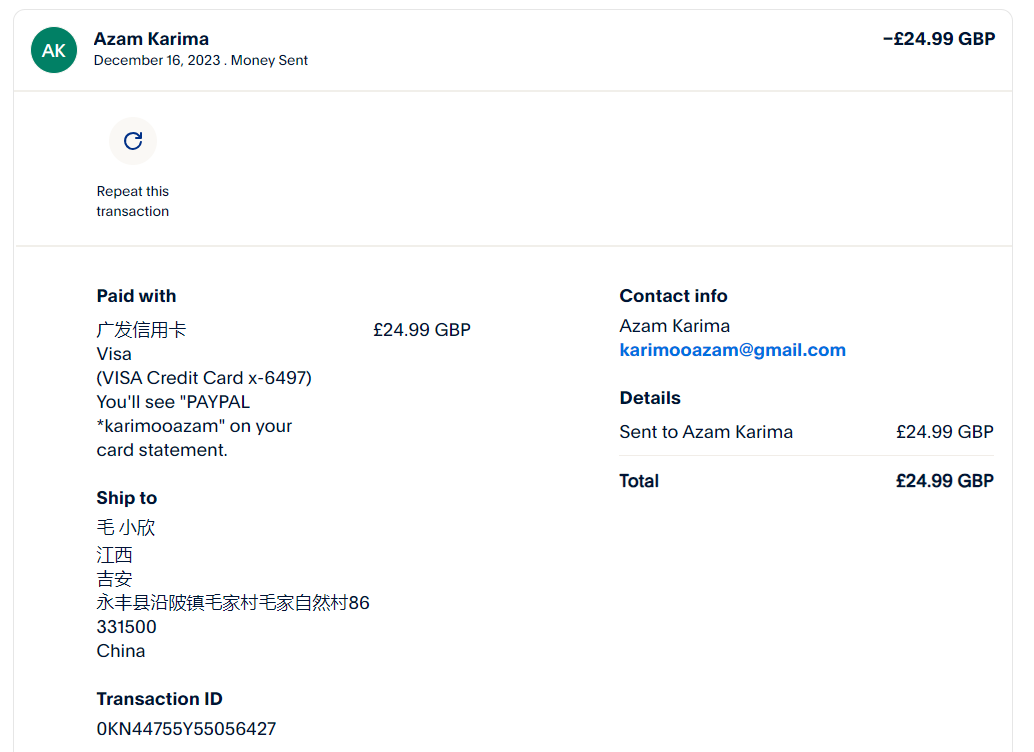Click the green AK avatar icon

pos(54,50)
